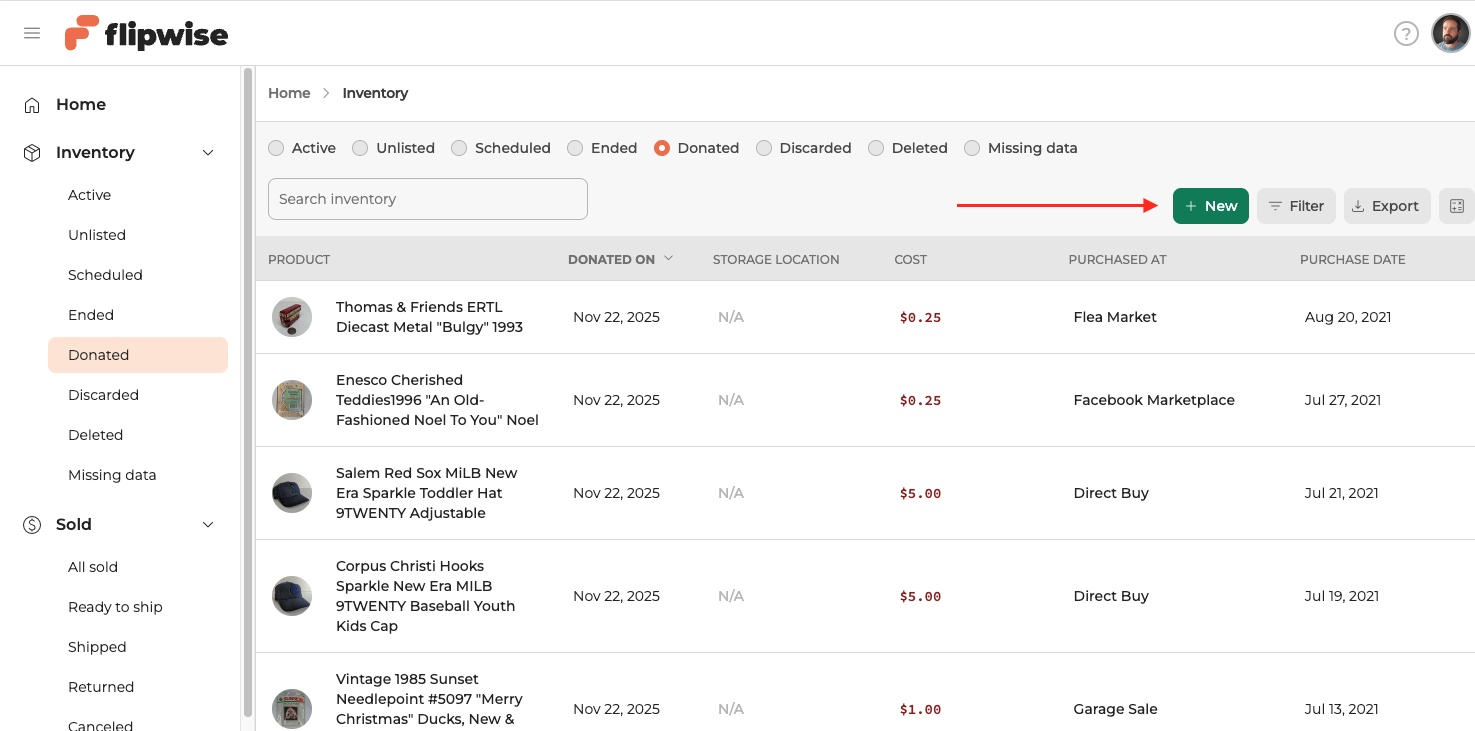Image resolution: width=1475 pixels, height=731 pixels.
Task: Click the green New button
Action: [x=1210, y=206]
